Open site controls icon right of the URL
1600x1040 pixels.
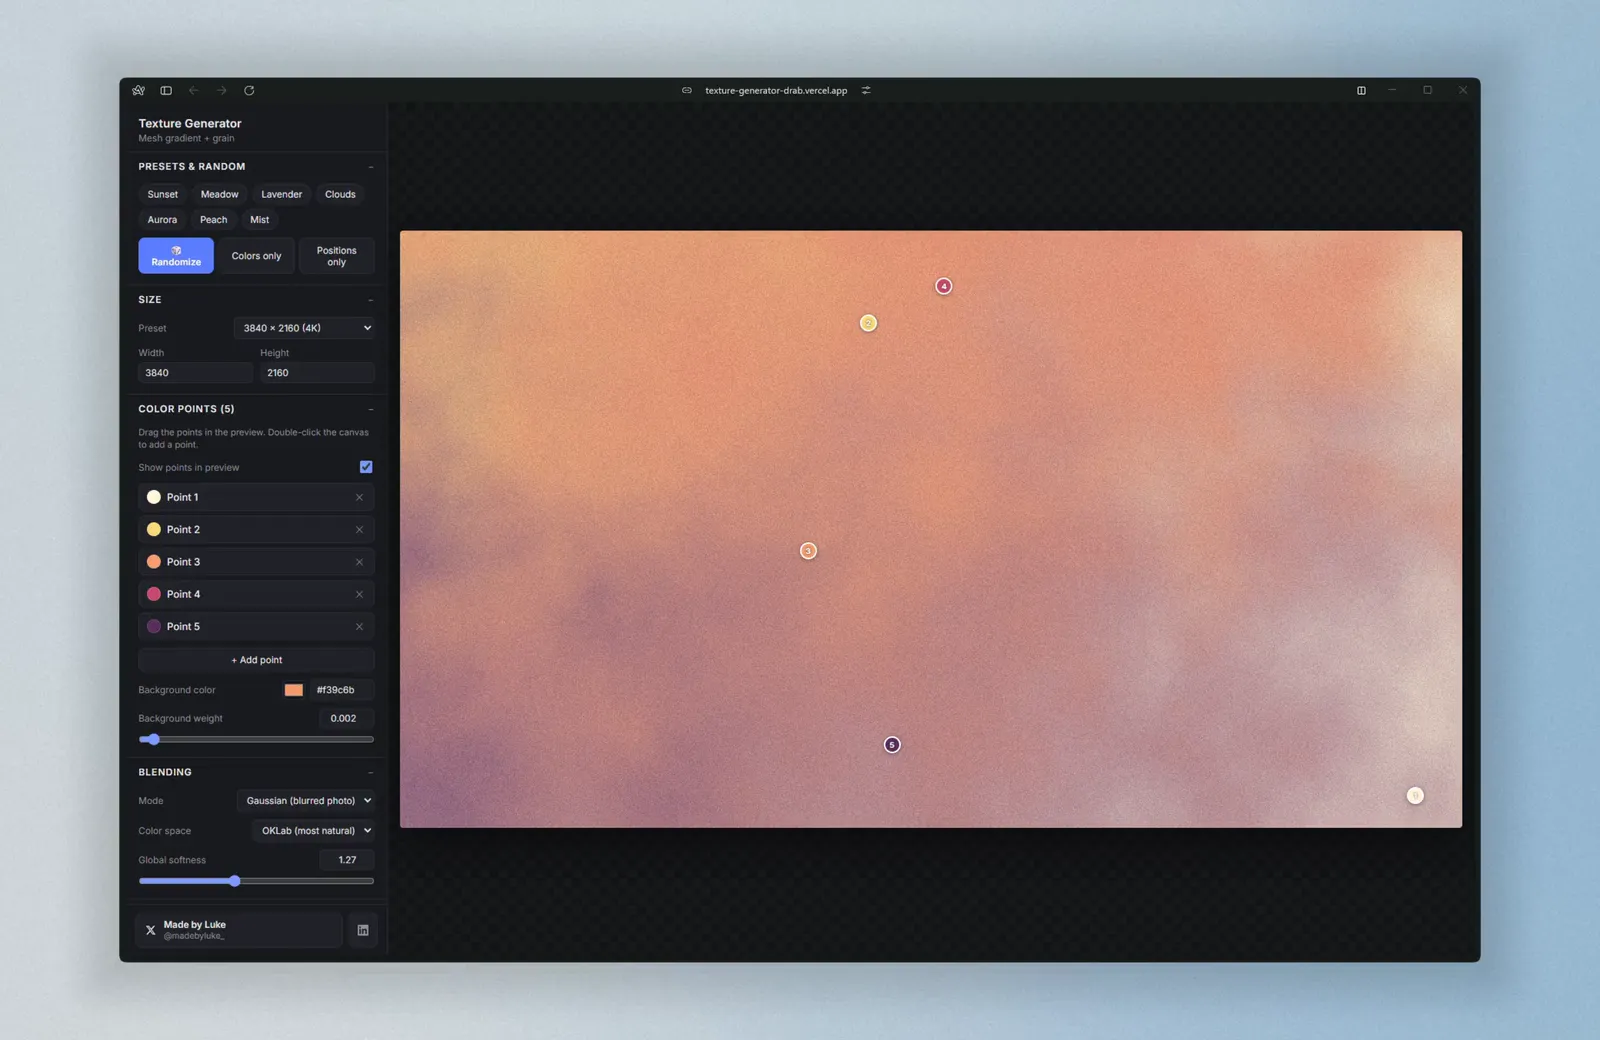[866, 90]
